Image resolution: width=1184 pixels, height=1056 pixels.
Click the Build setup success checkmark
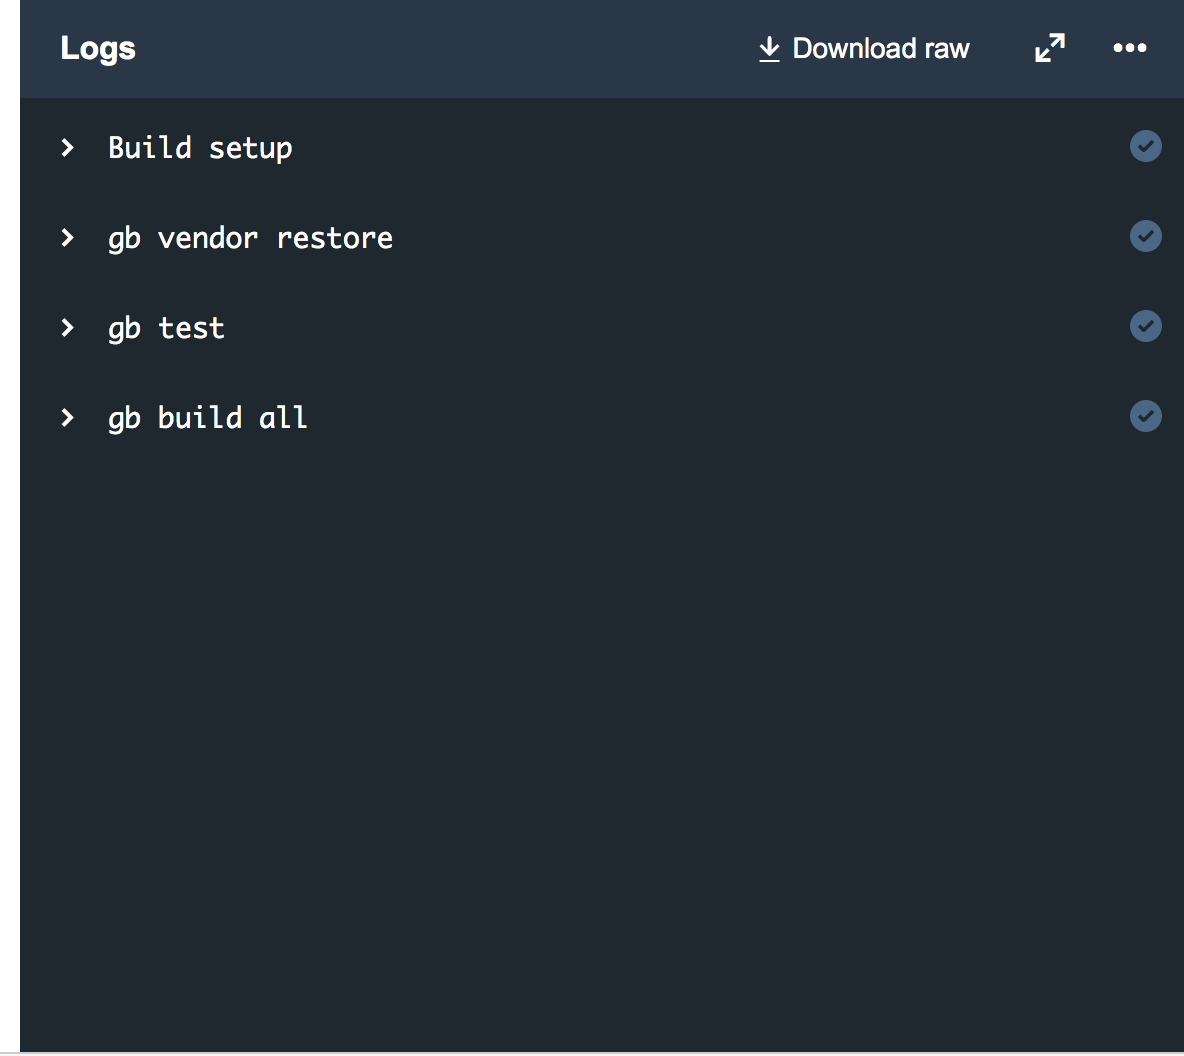[x=1145, y=147]
